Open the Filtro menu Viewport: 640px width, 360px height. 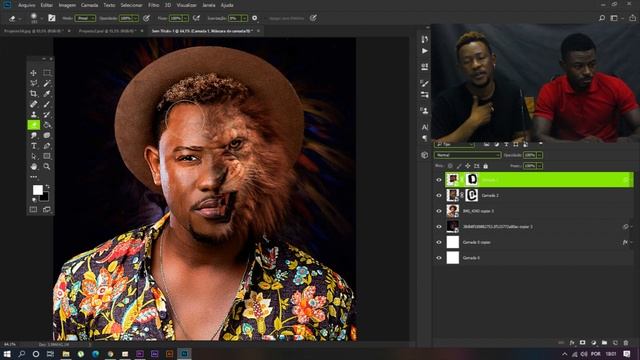point(153,5)
